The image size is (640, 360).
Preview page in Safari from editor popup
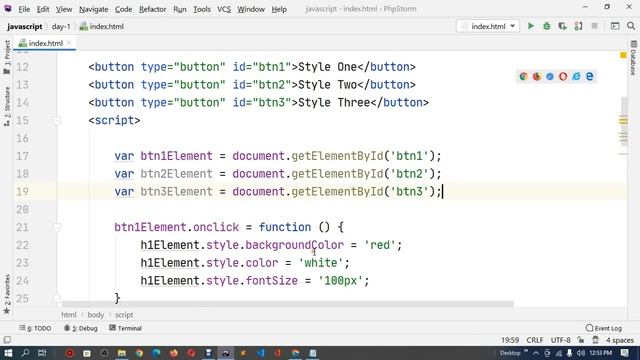click(x=550, y=76)
